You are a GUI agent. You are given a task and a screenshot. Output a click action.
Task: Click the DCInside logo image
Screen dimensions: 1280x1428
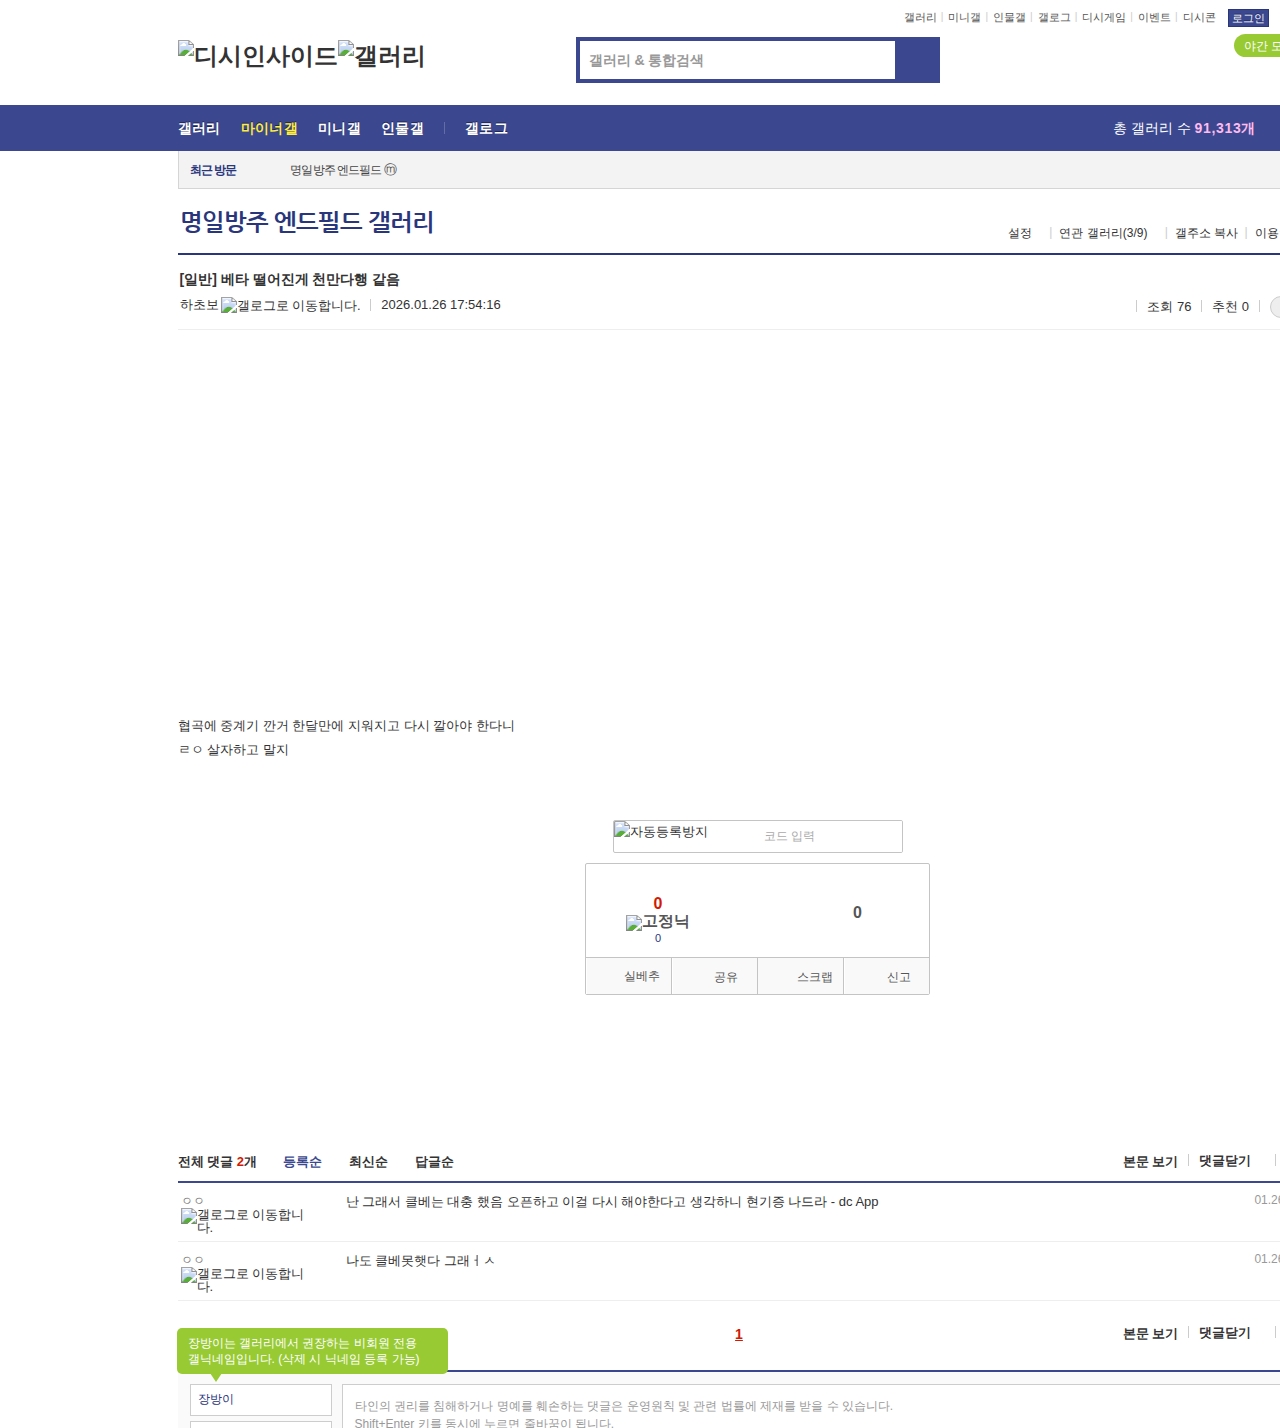tap(257, 55)
